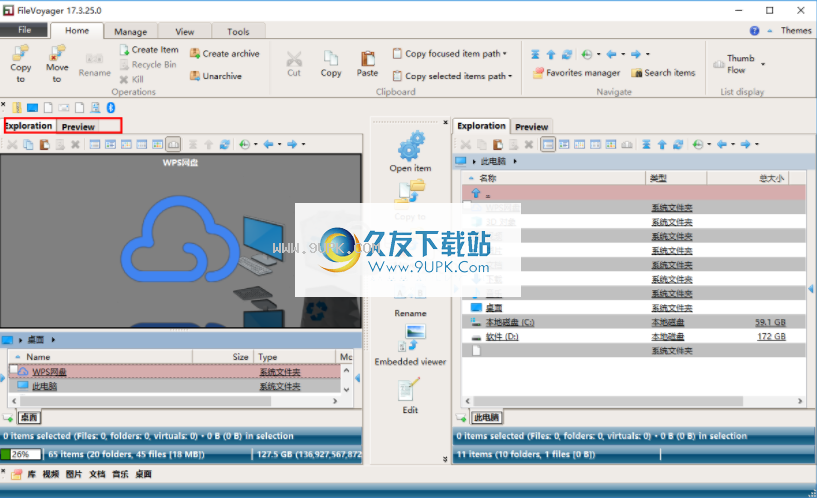The height and width of the screenshot is (501, 817).
Task: Click Open item in the middle panel
Action: [411, 152]
